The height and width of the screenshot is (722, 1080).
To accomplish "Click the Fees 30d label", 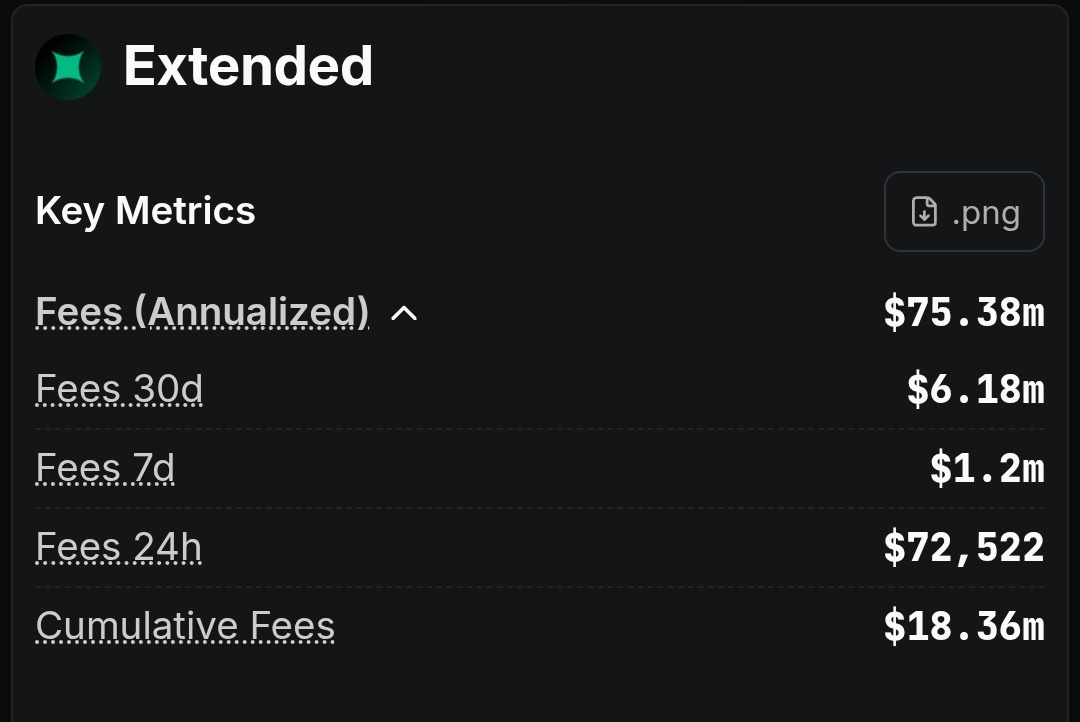I will [119, 389].
